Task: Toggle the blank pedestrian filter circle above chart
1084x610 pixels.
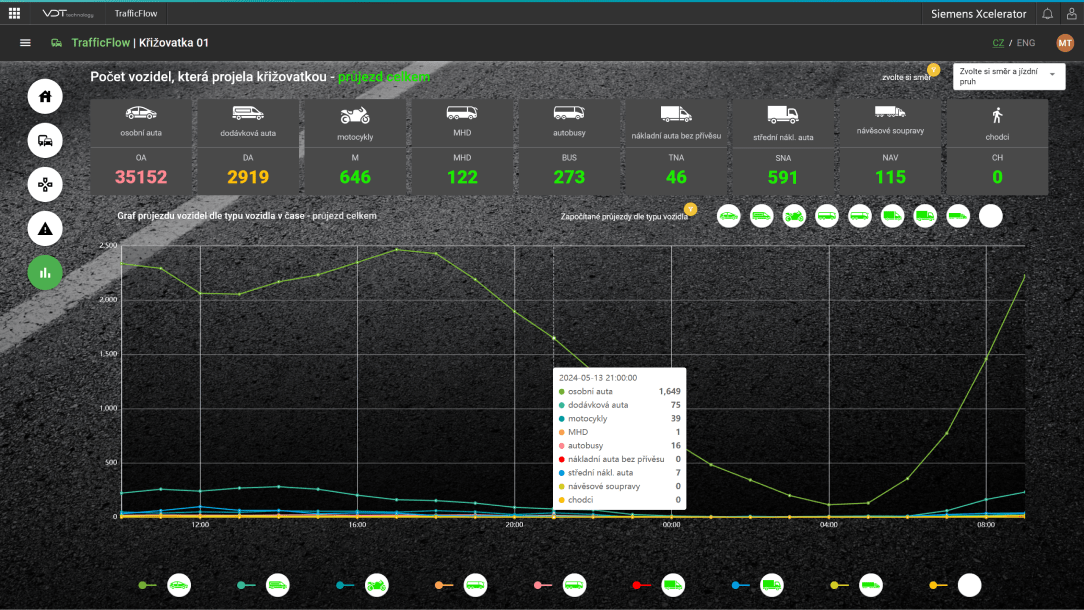Action: 990,215
